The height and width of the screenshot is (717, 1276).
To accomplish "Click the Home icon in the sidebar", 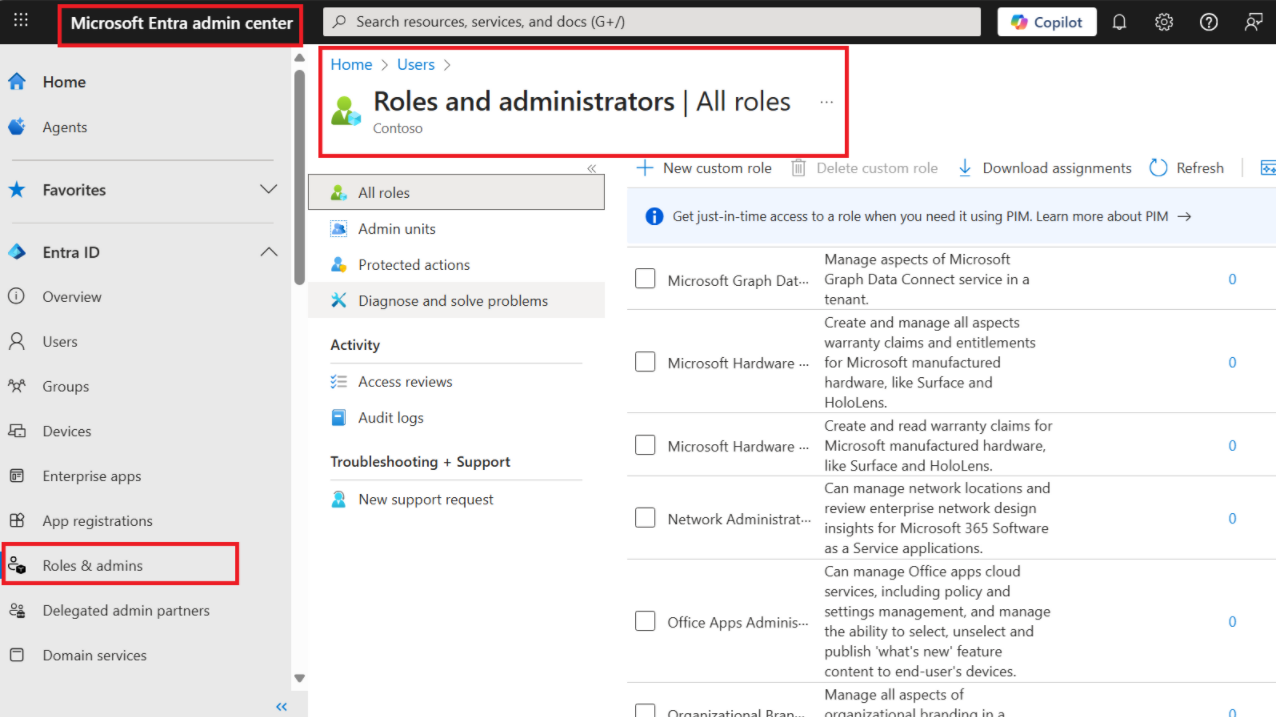I will pyautogui.click(x=16, y=82).
